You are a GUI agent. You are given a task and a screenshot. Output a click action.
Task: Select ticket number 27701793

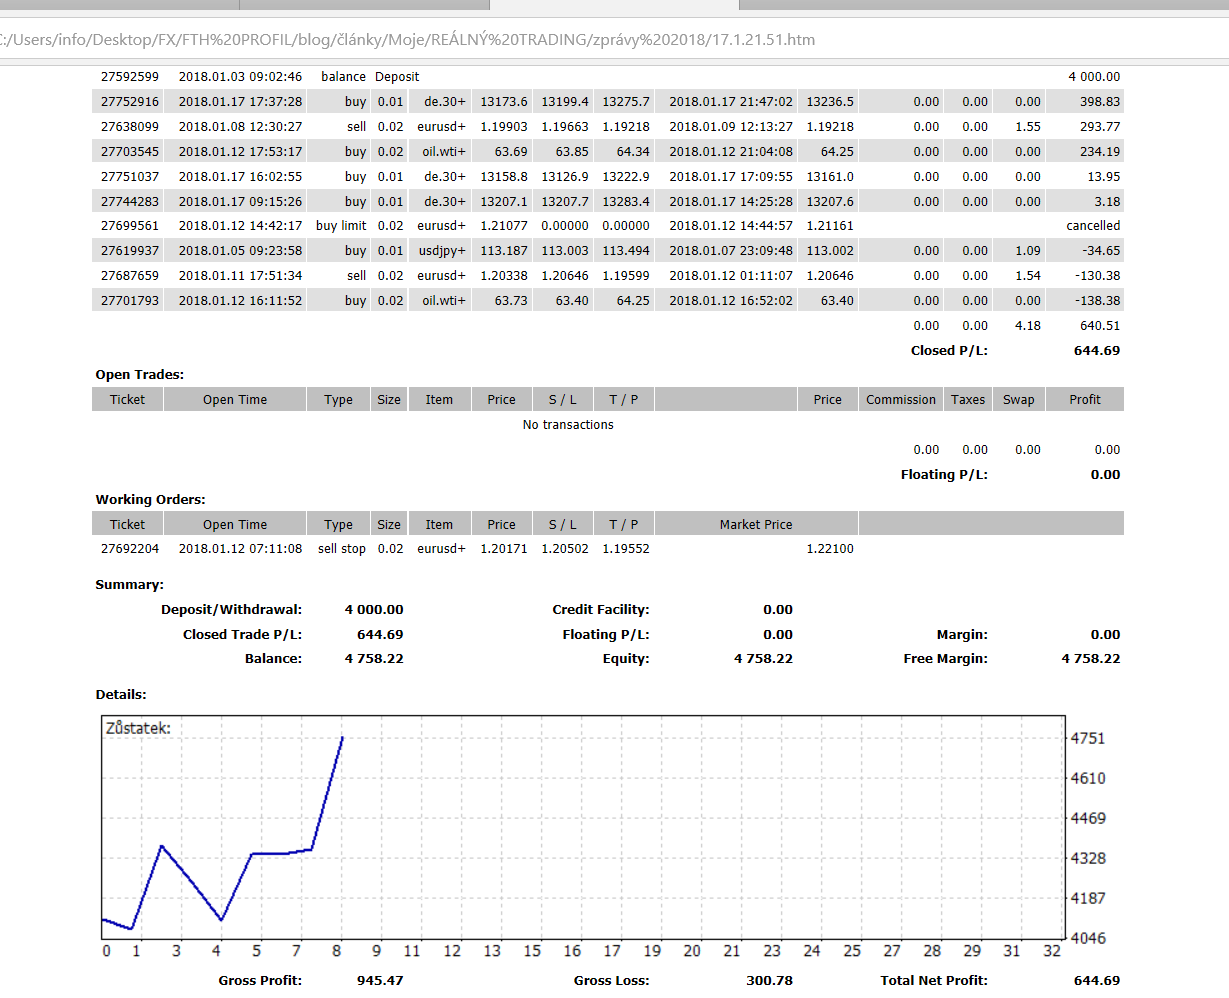pos(130,301)
